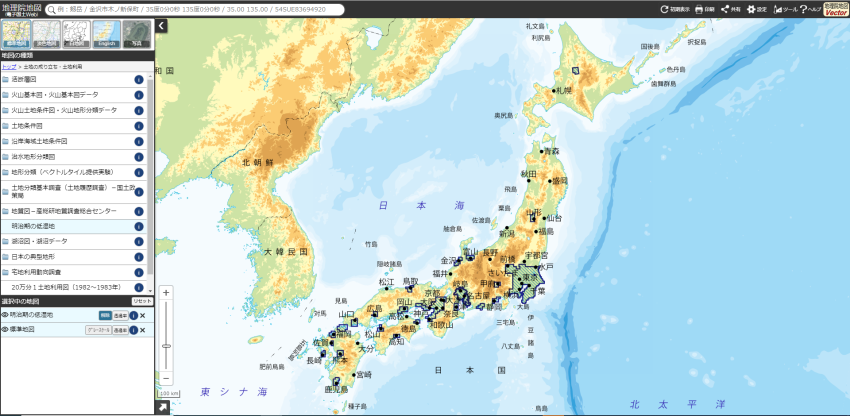This screenshot has width=850, height=416.
Task: Select the 淡色地図 base map thumbnail
Action: (46, 34)
